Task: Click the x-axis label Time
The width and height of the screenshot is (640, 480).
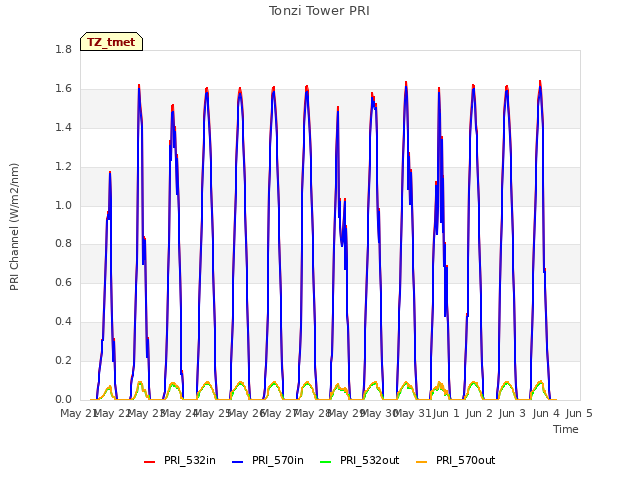Action: [x=565, y=429]
